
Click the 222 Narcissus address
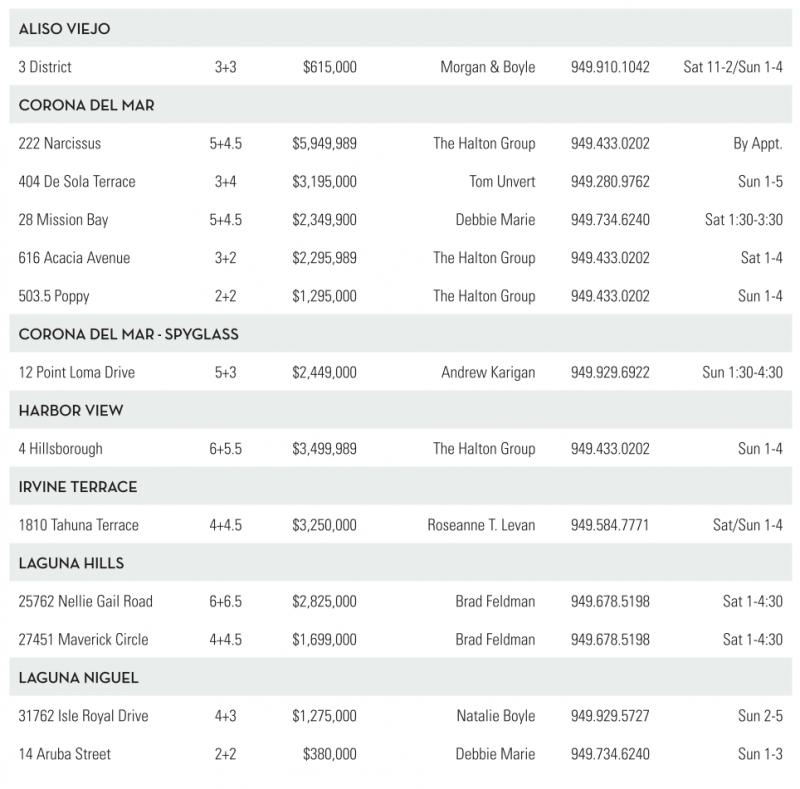59,144
